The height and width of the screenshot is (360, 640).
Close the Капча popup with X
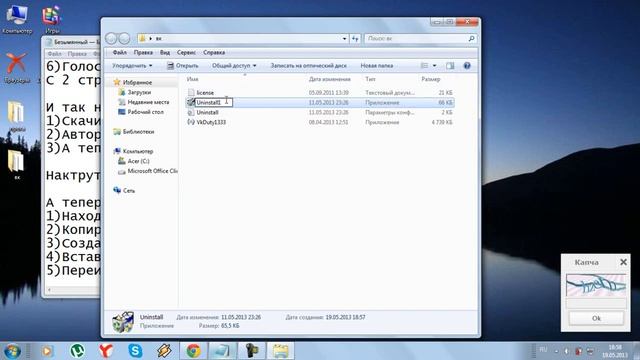pos(623,262)
